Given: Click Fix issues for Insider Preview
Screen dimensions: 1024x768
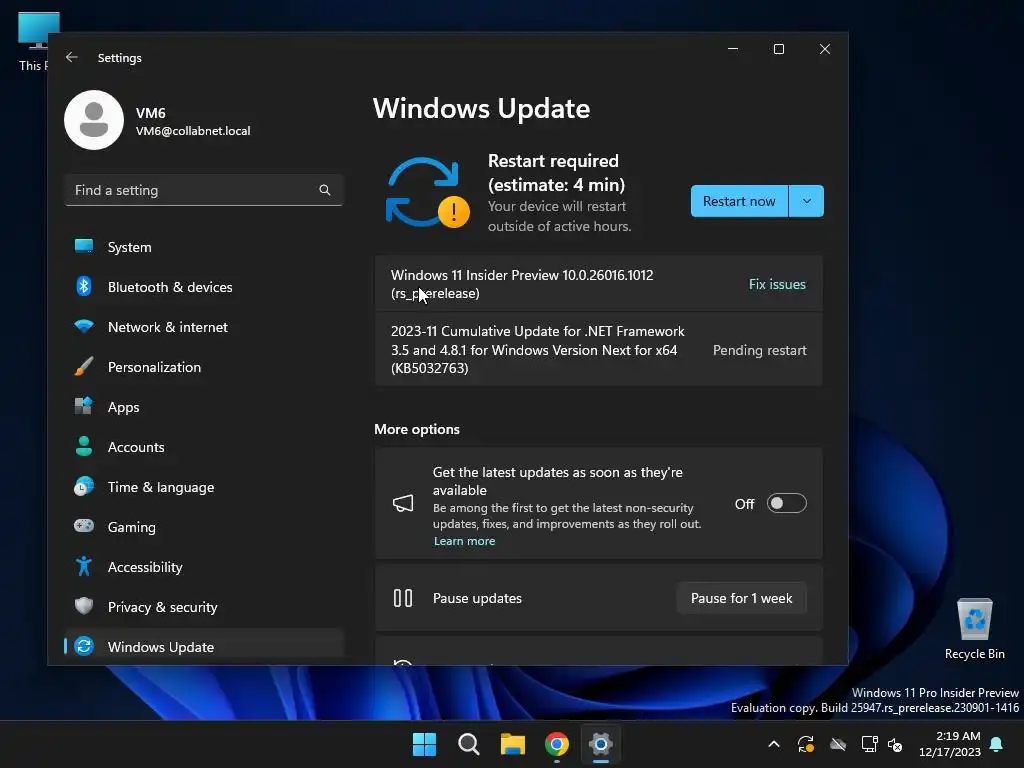Looking at the screenshot, I should [x=777, y=284].
